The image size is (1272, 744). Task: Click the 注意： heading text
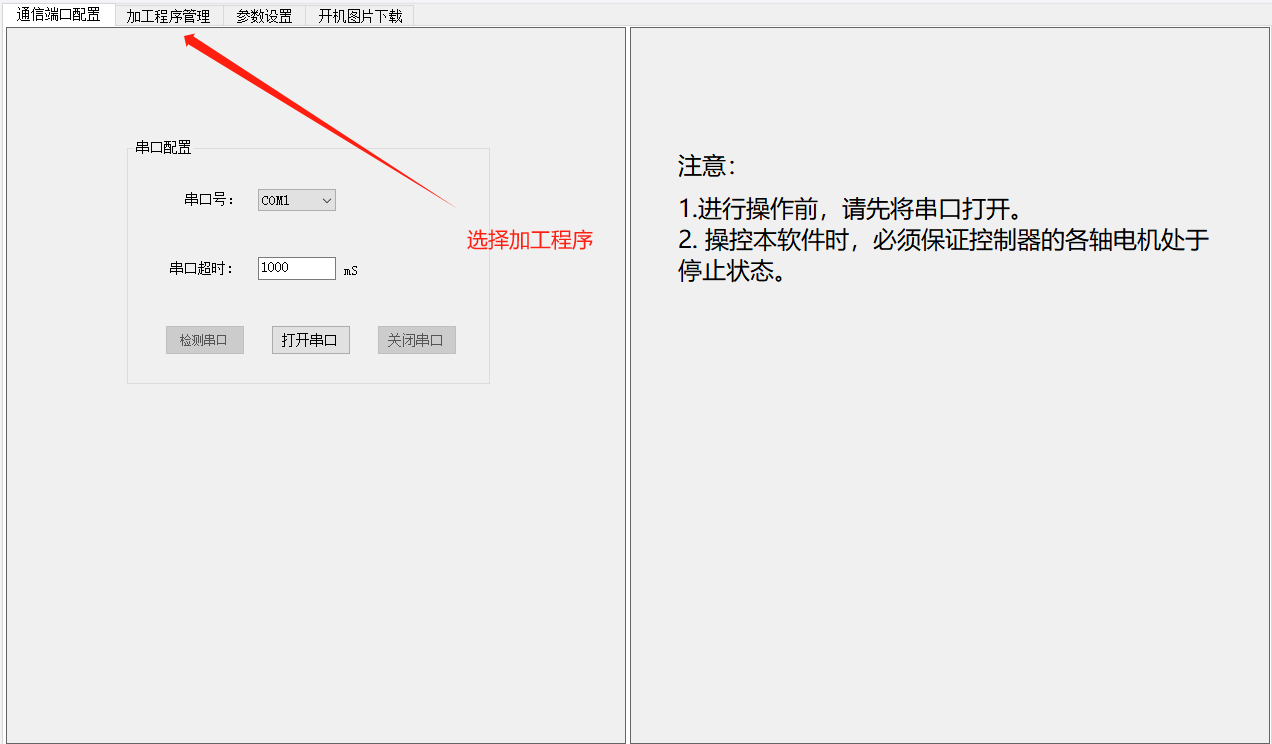[x=707, y=166]
